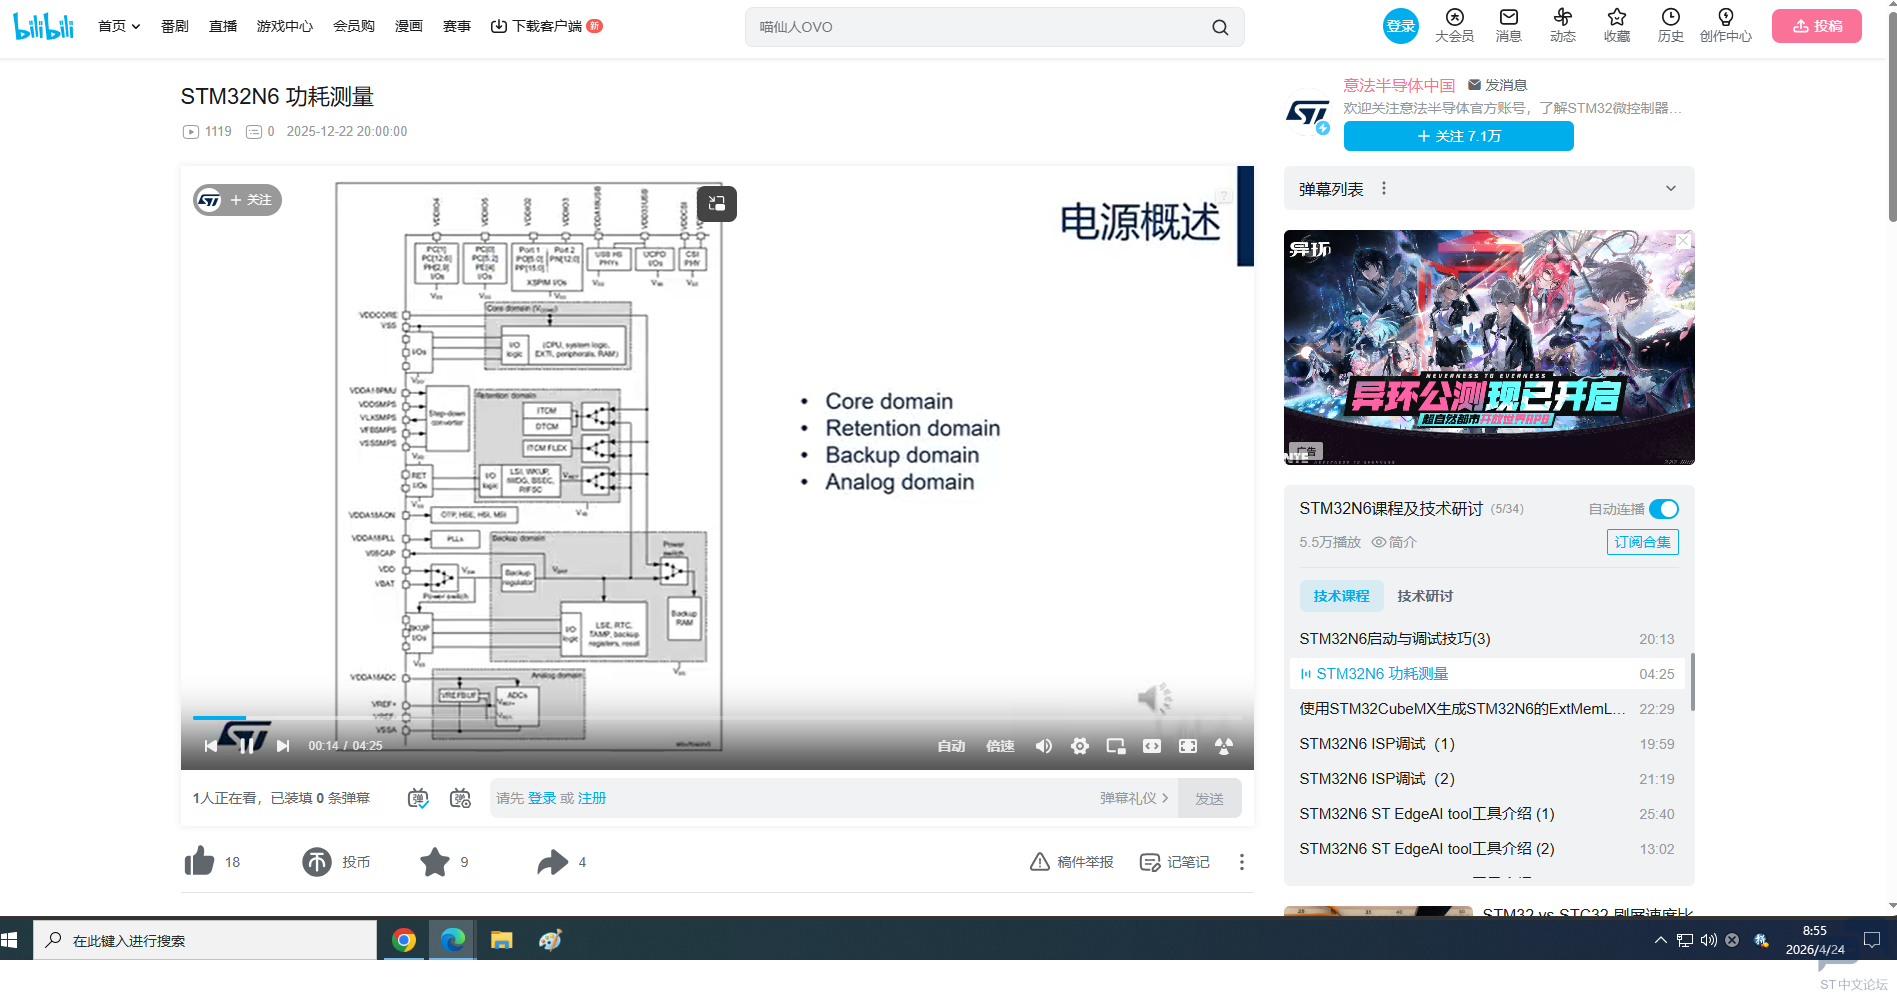The height and width of the screenshot is (1000, 1897).
Task: Like the video with thumbs-up
Action: (x=199, y=861)
